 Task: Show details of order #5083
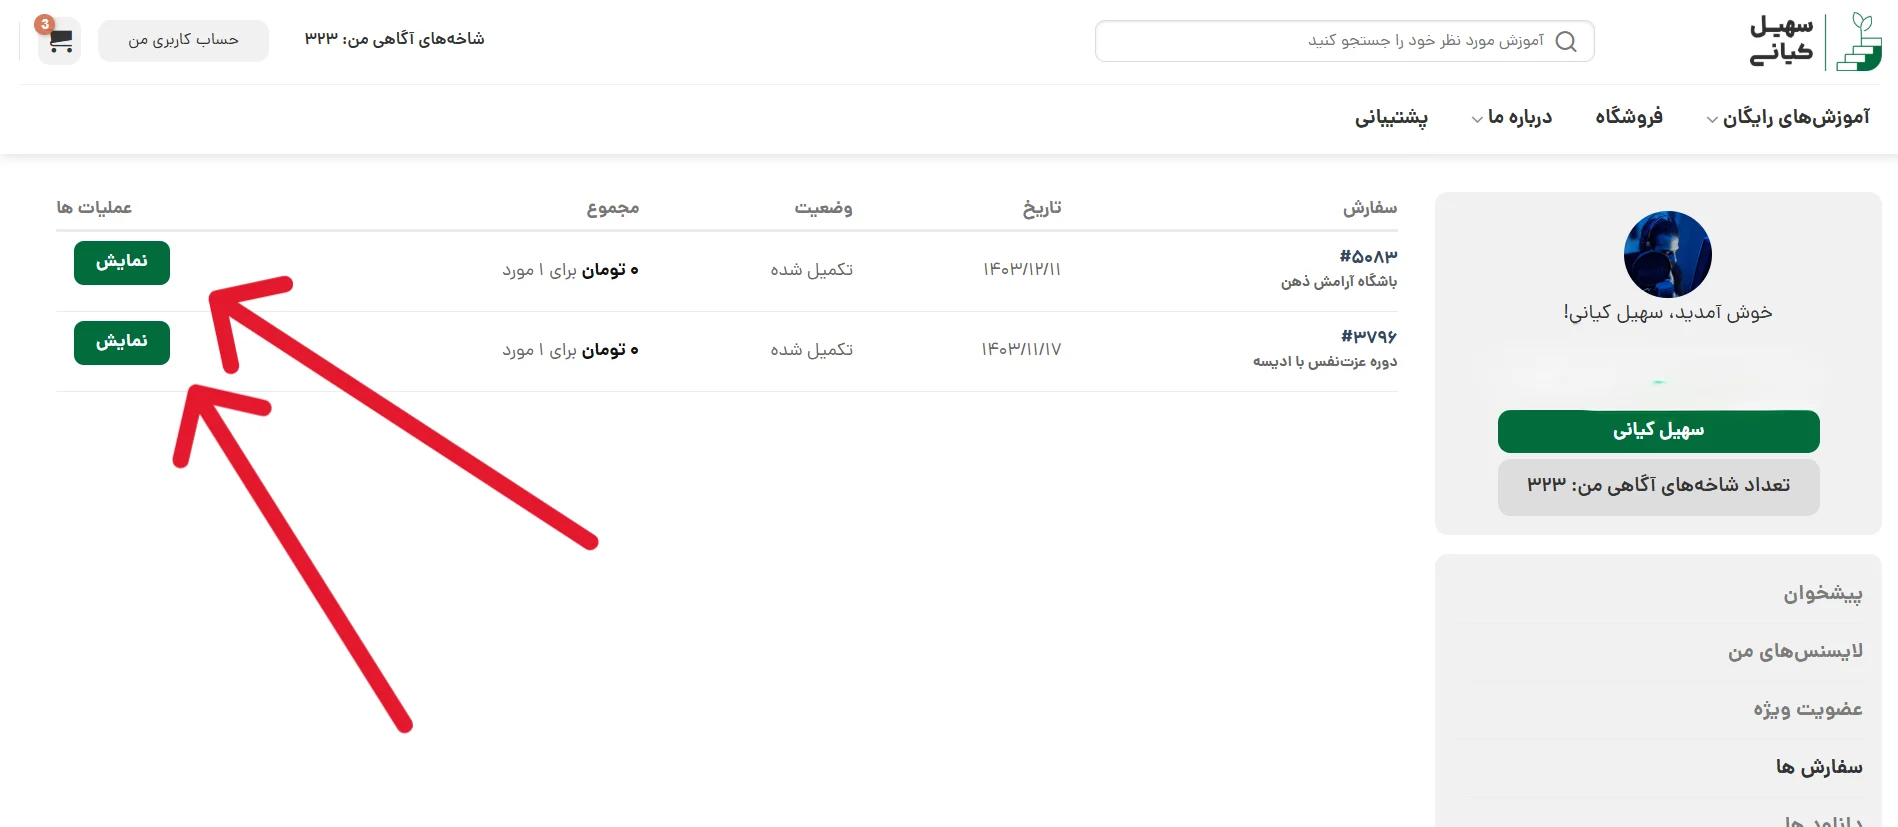tap(122, 262)
